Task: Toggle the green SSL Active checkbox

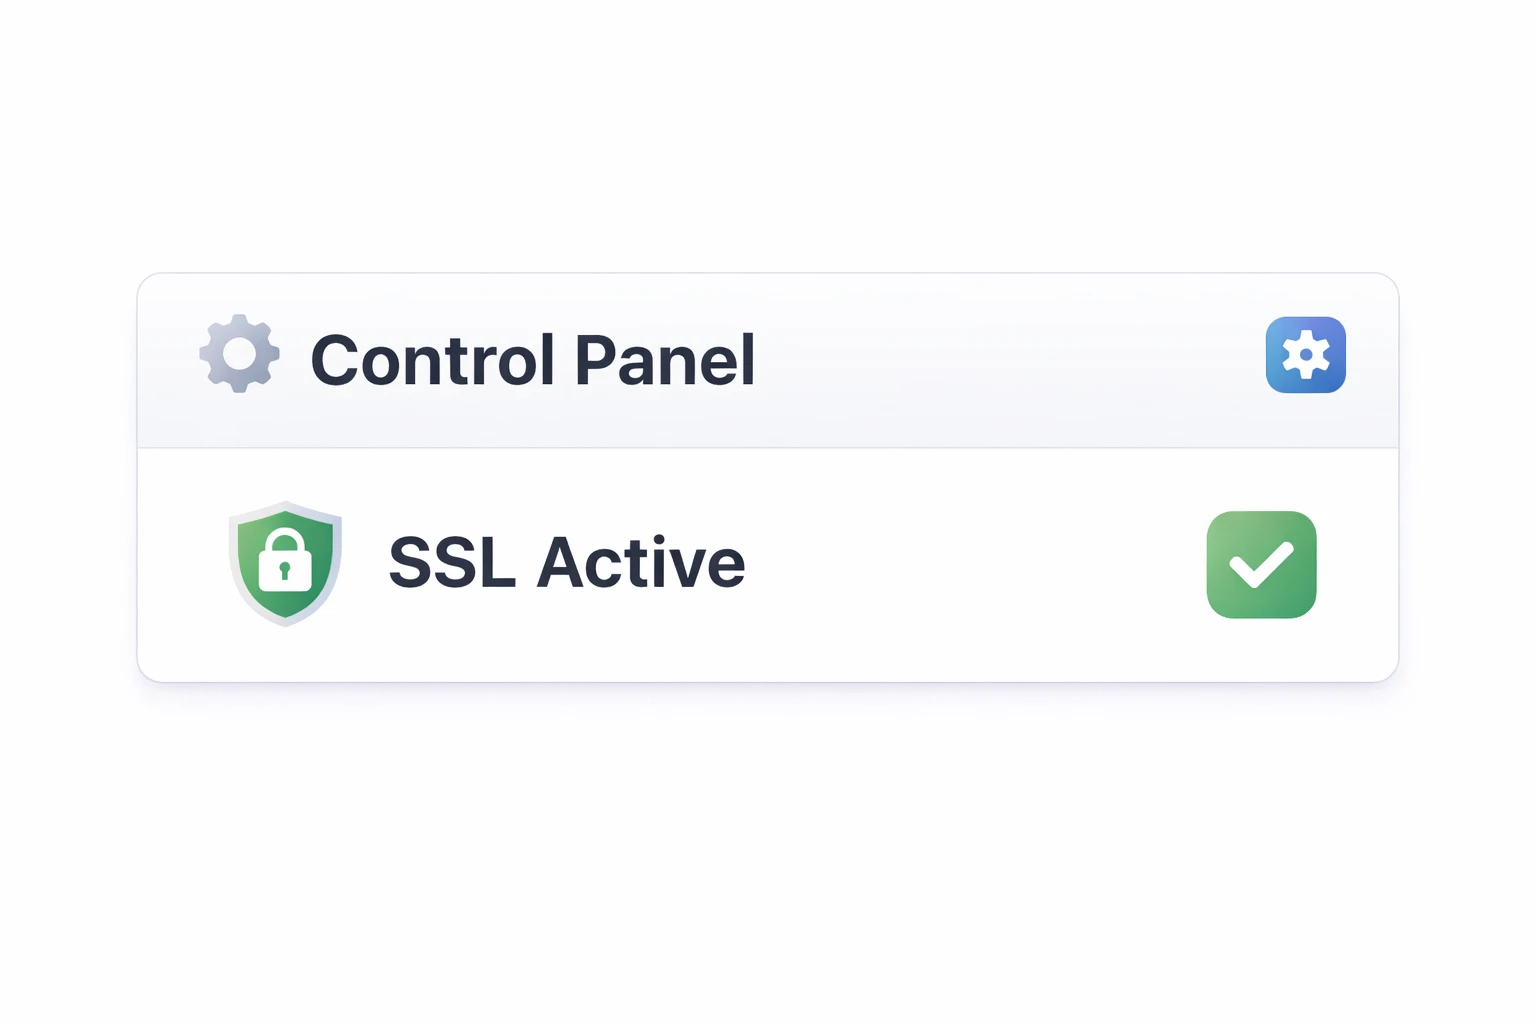Action: pos(1261,565)
